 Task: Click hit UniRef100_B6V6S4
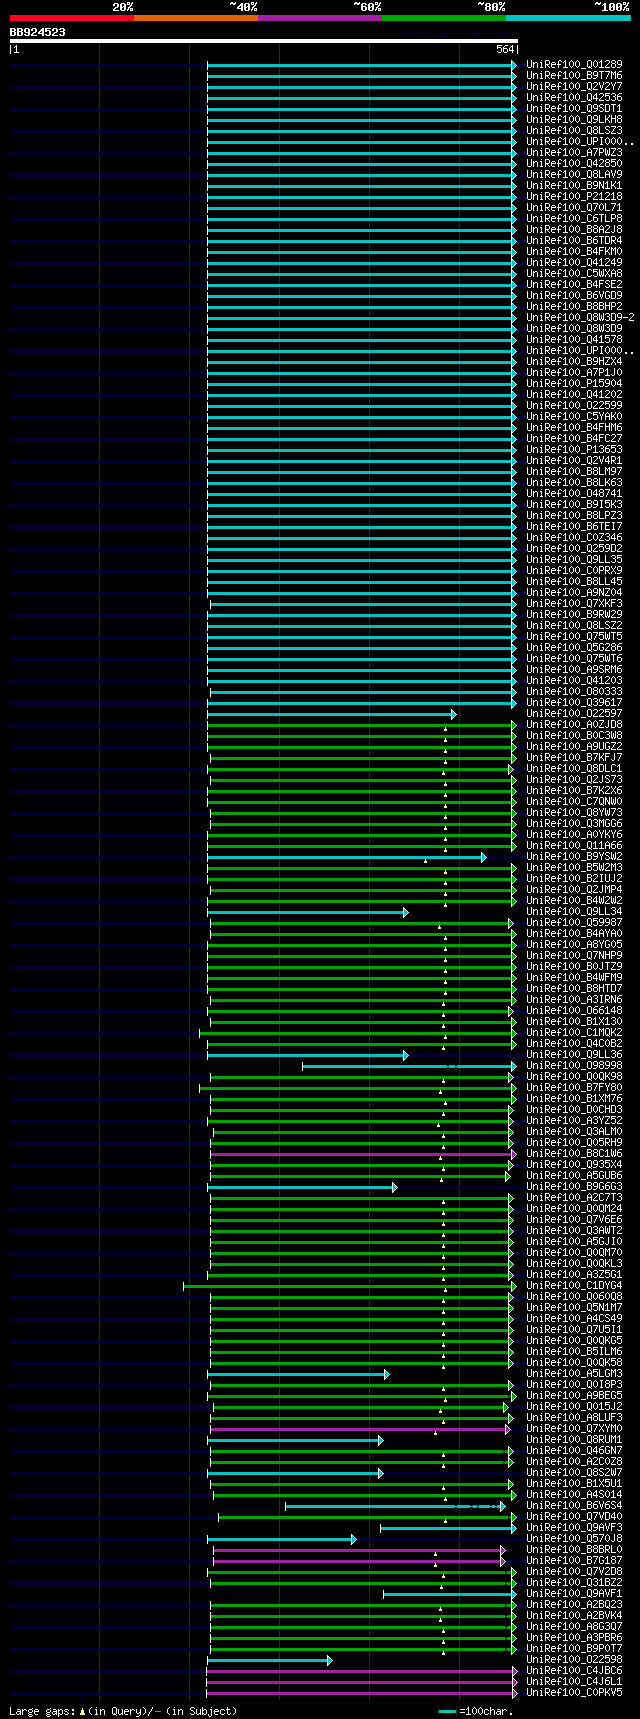point(574,1506)
